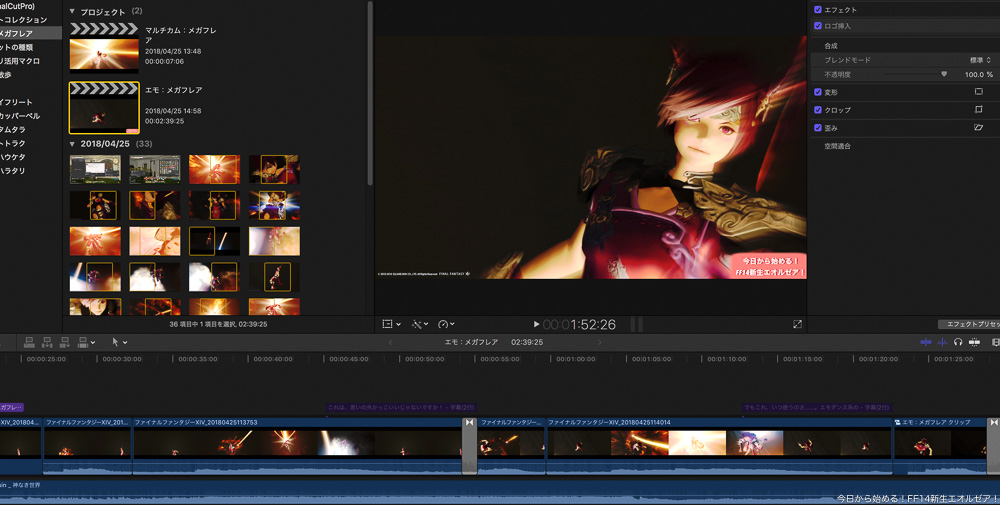Select タムタラ in the library sidebar
Viewport: 1000px width, 505px height.
(x=13, y=130)
